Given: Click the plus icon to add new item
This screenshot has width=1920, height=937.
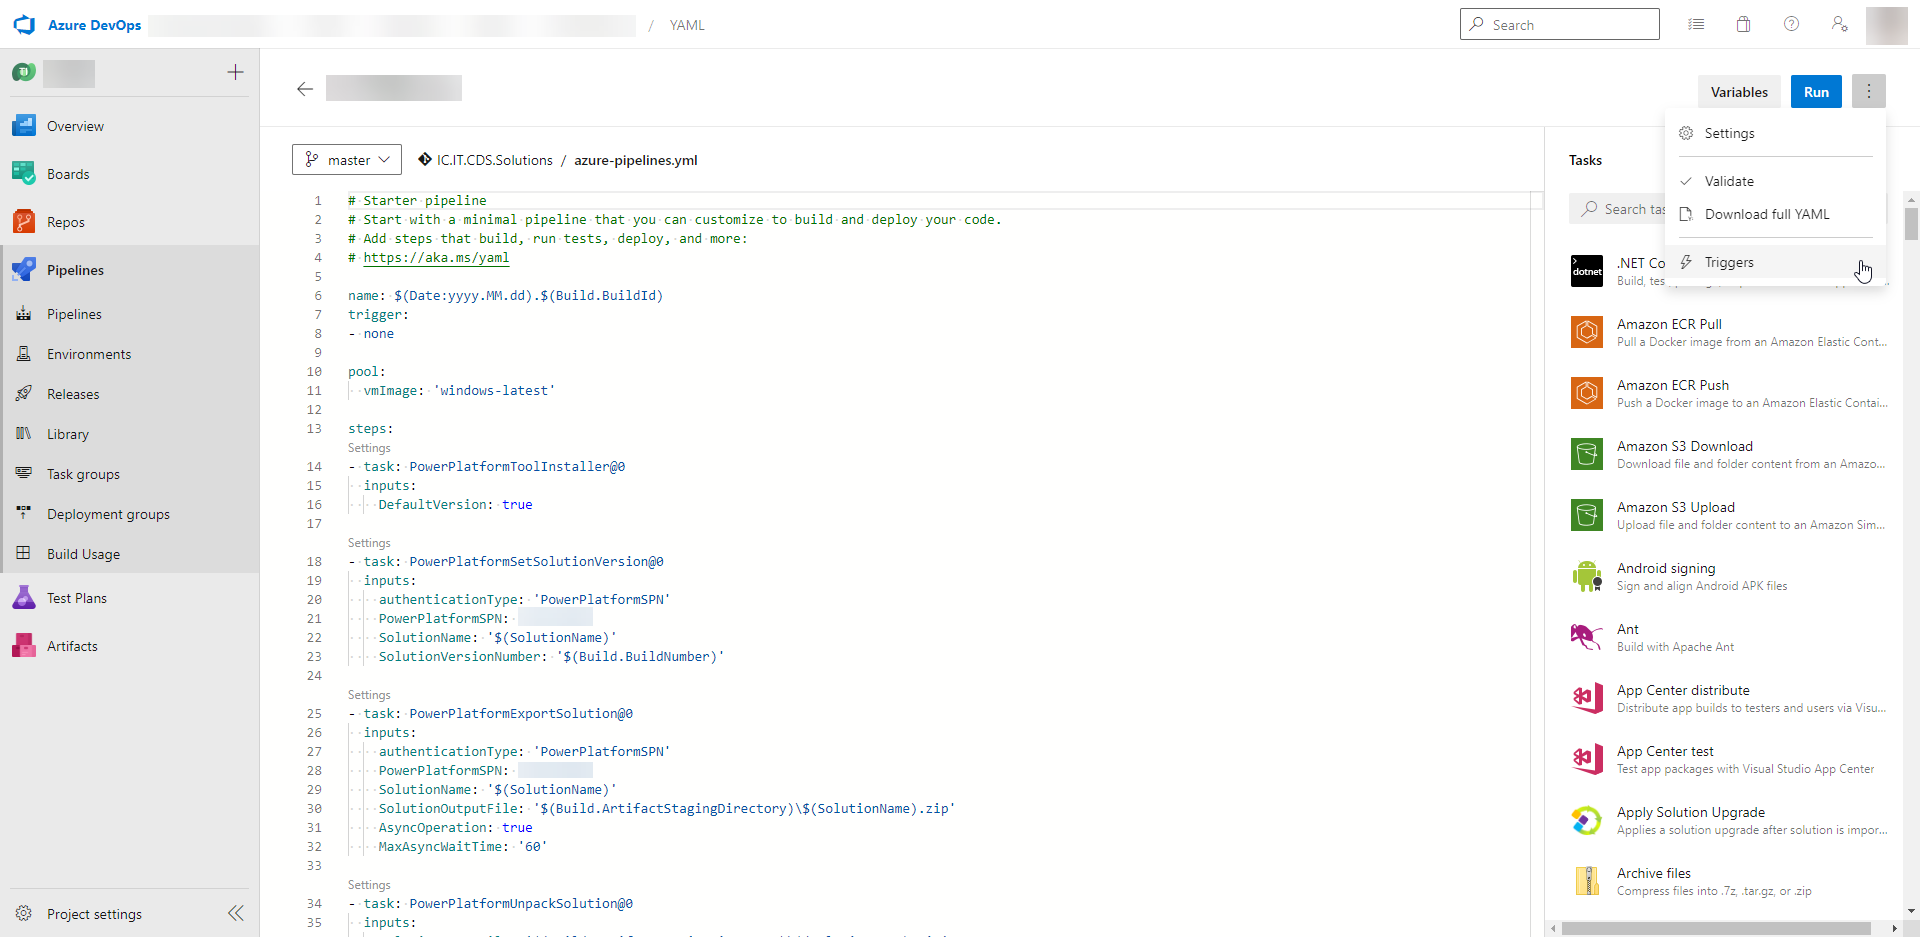Looking at the screenshot, I should tap(235, 72).
